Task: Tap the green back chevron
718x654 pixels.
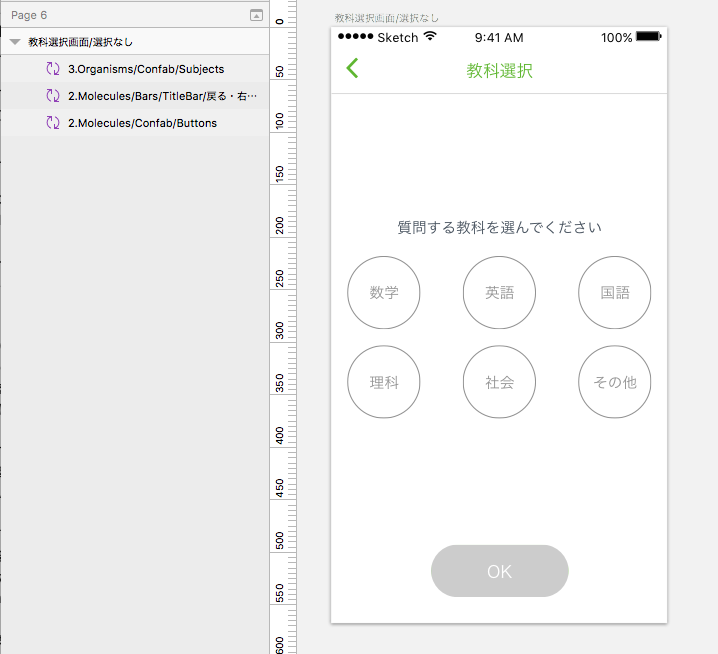Action: pos(352,68)
